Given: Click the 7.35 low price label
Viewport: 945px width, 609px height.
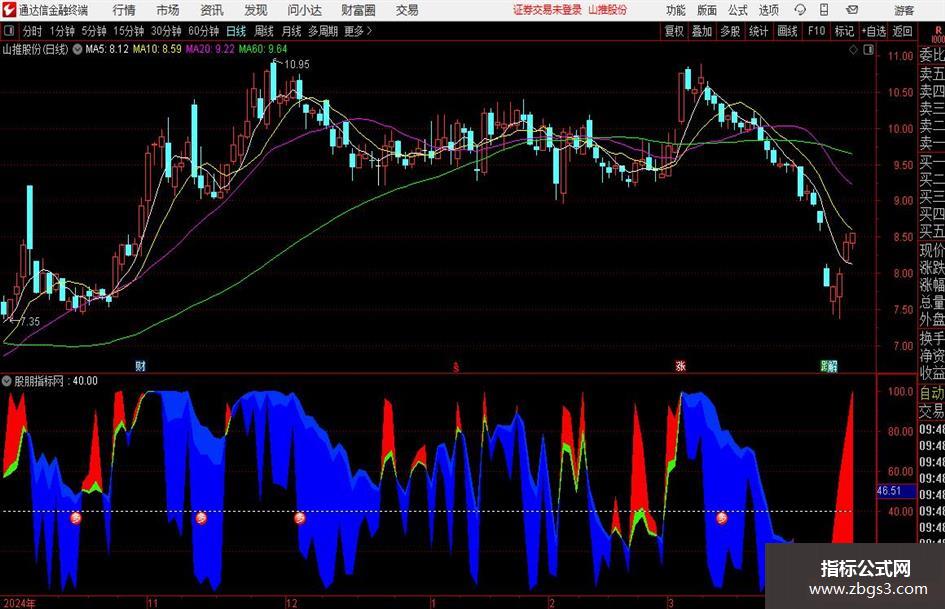Looking at the screenshot, I should pos(30,321).
